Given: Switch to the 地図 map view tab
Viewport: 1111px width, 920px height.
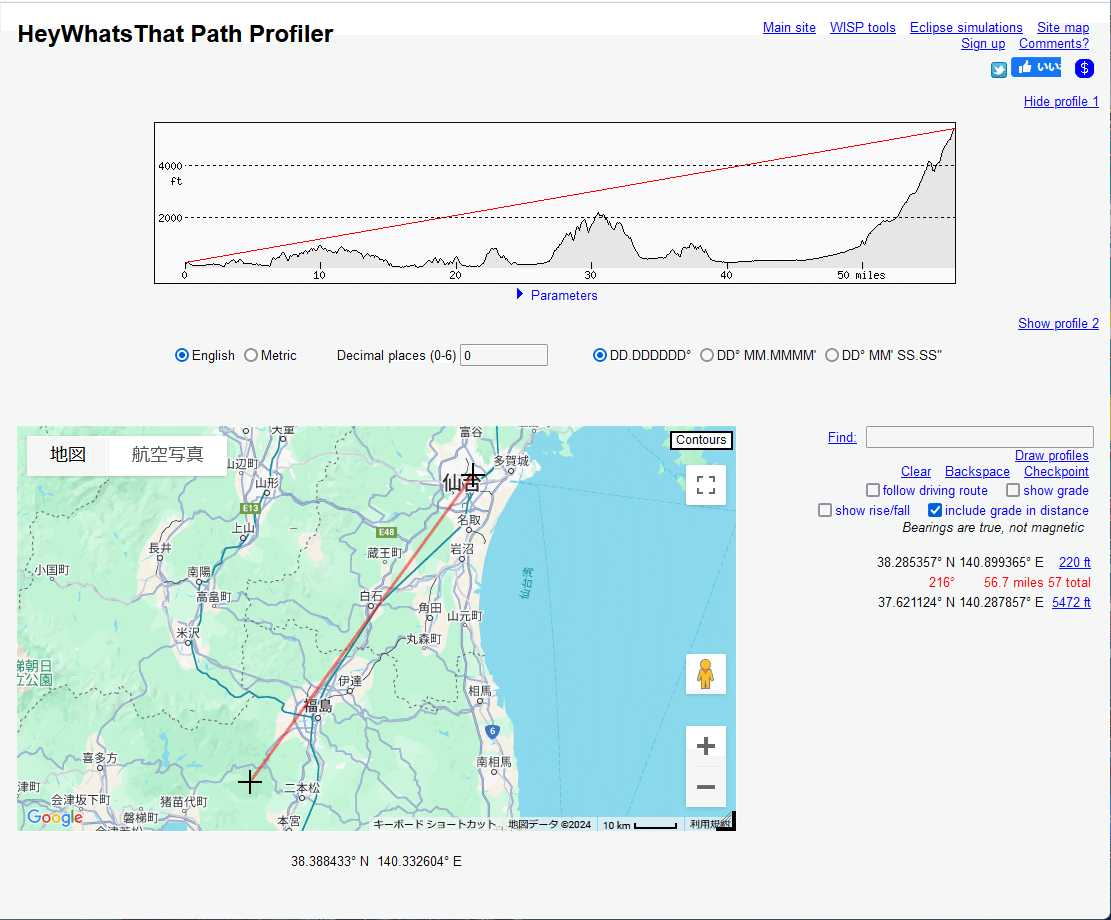Looking at the screenshot, I should 67,455.
